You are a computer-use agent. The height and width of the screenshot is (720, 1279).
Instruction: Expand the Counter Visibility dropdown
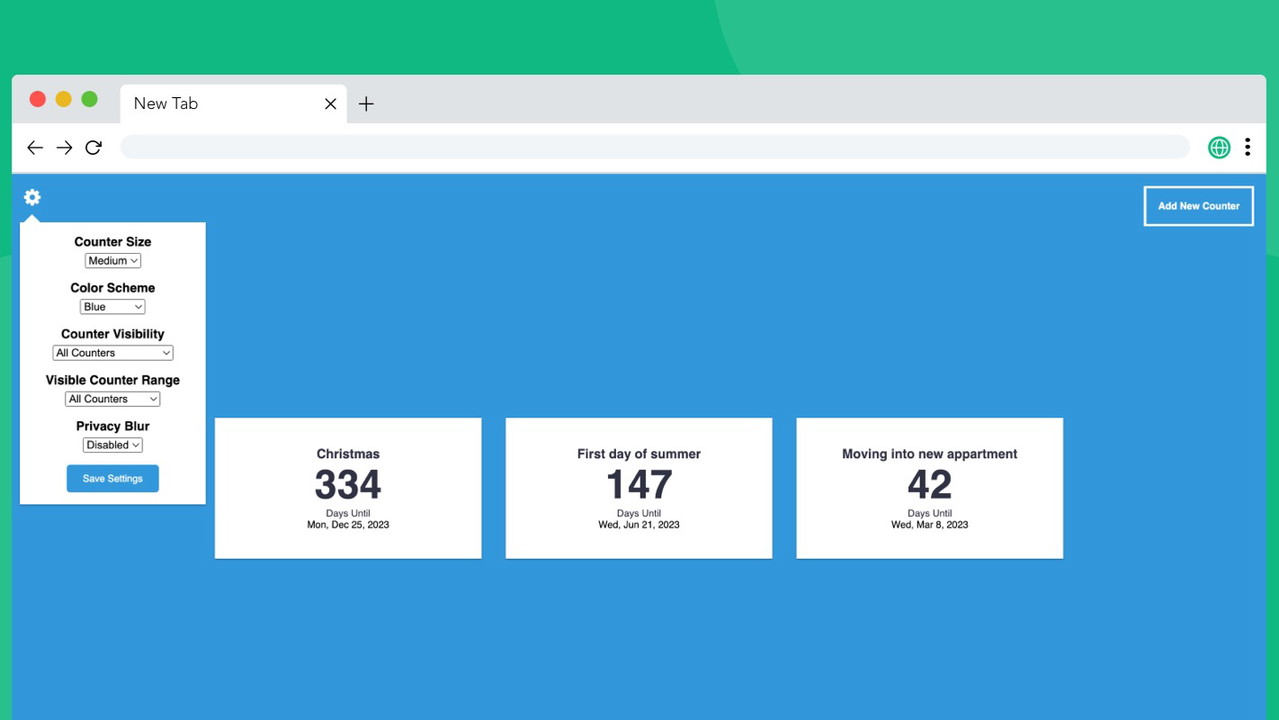[x=113, y=353]
